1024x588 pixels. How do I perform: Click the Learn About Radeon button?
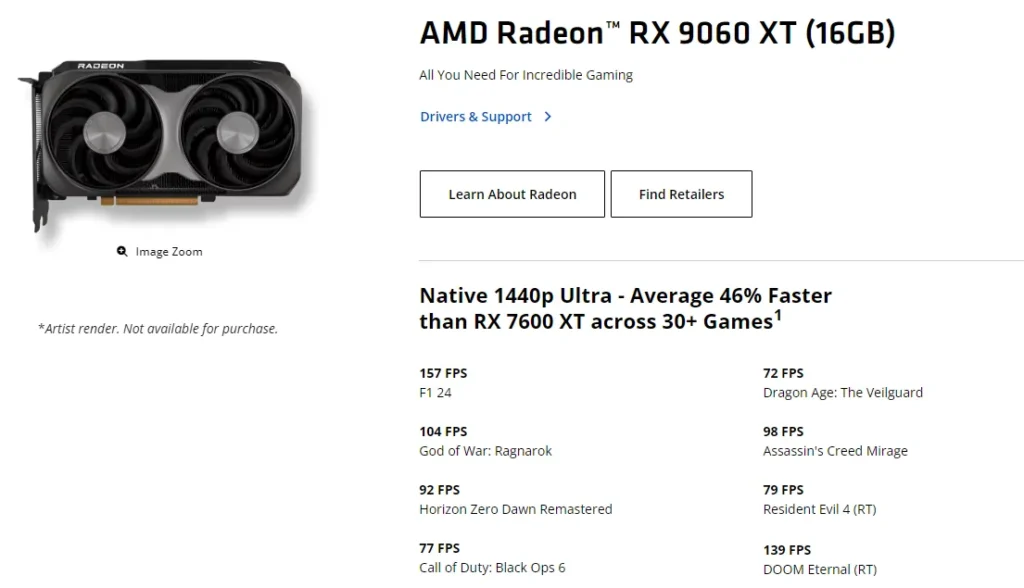[511, 194]
